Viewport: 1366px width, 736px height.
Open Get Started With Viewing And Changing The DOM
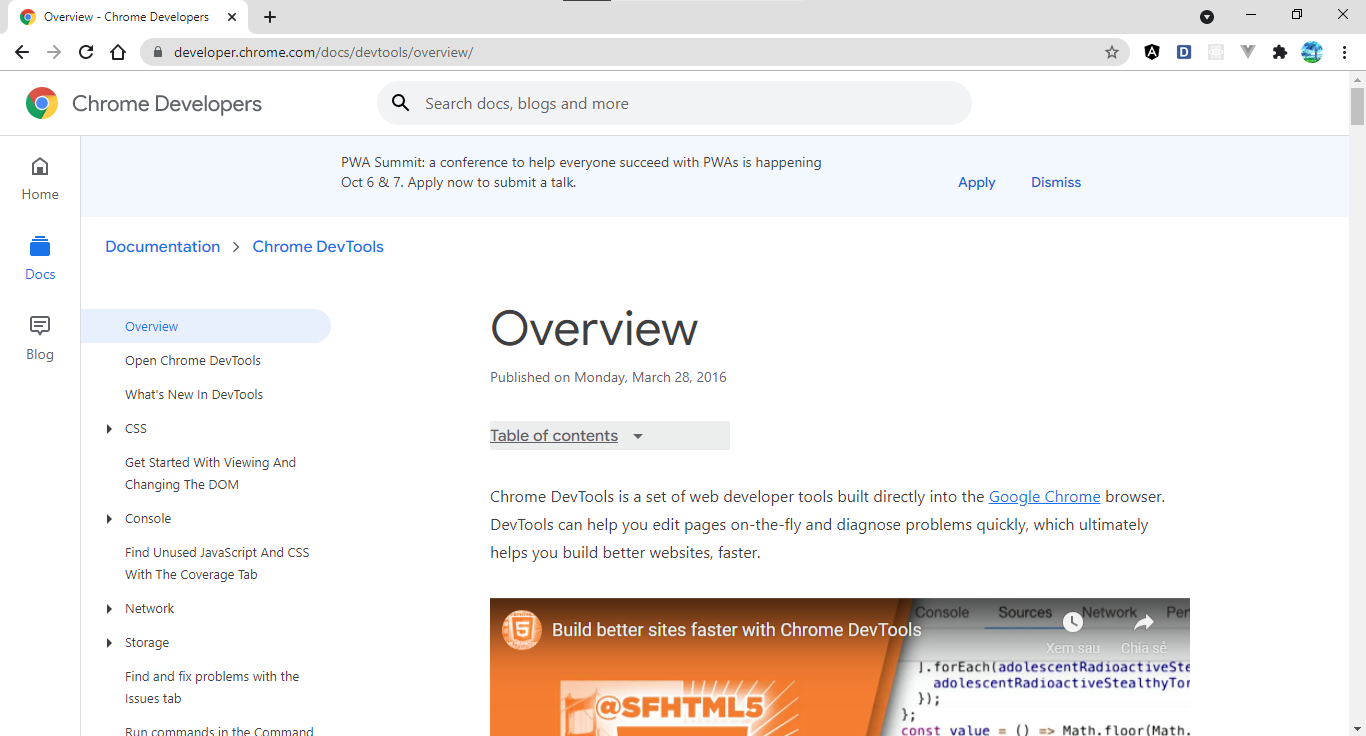tap(210, 474)
